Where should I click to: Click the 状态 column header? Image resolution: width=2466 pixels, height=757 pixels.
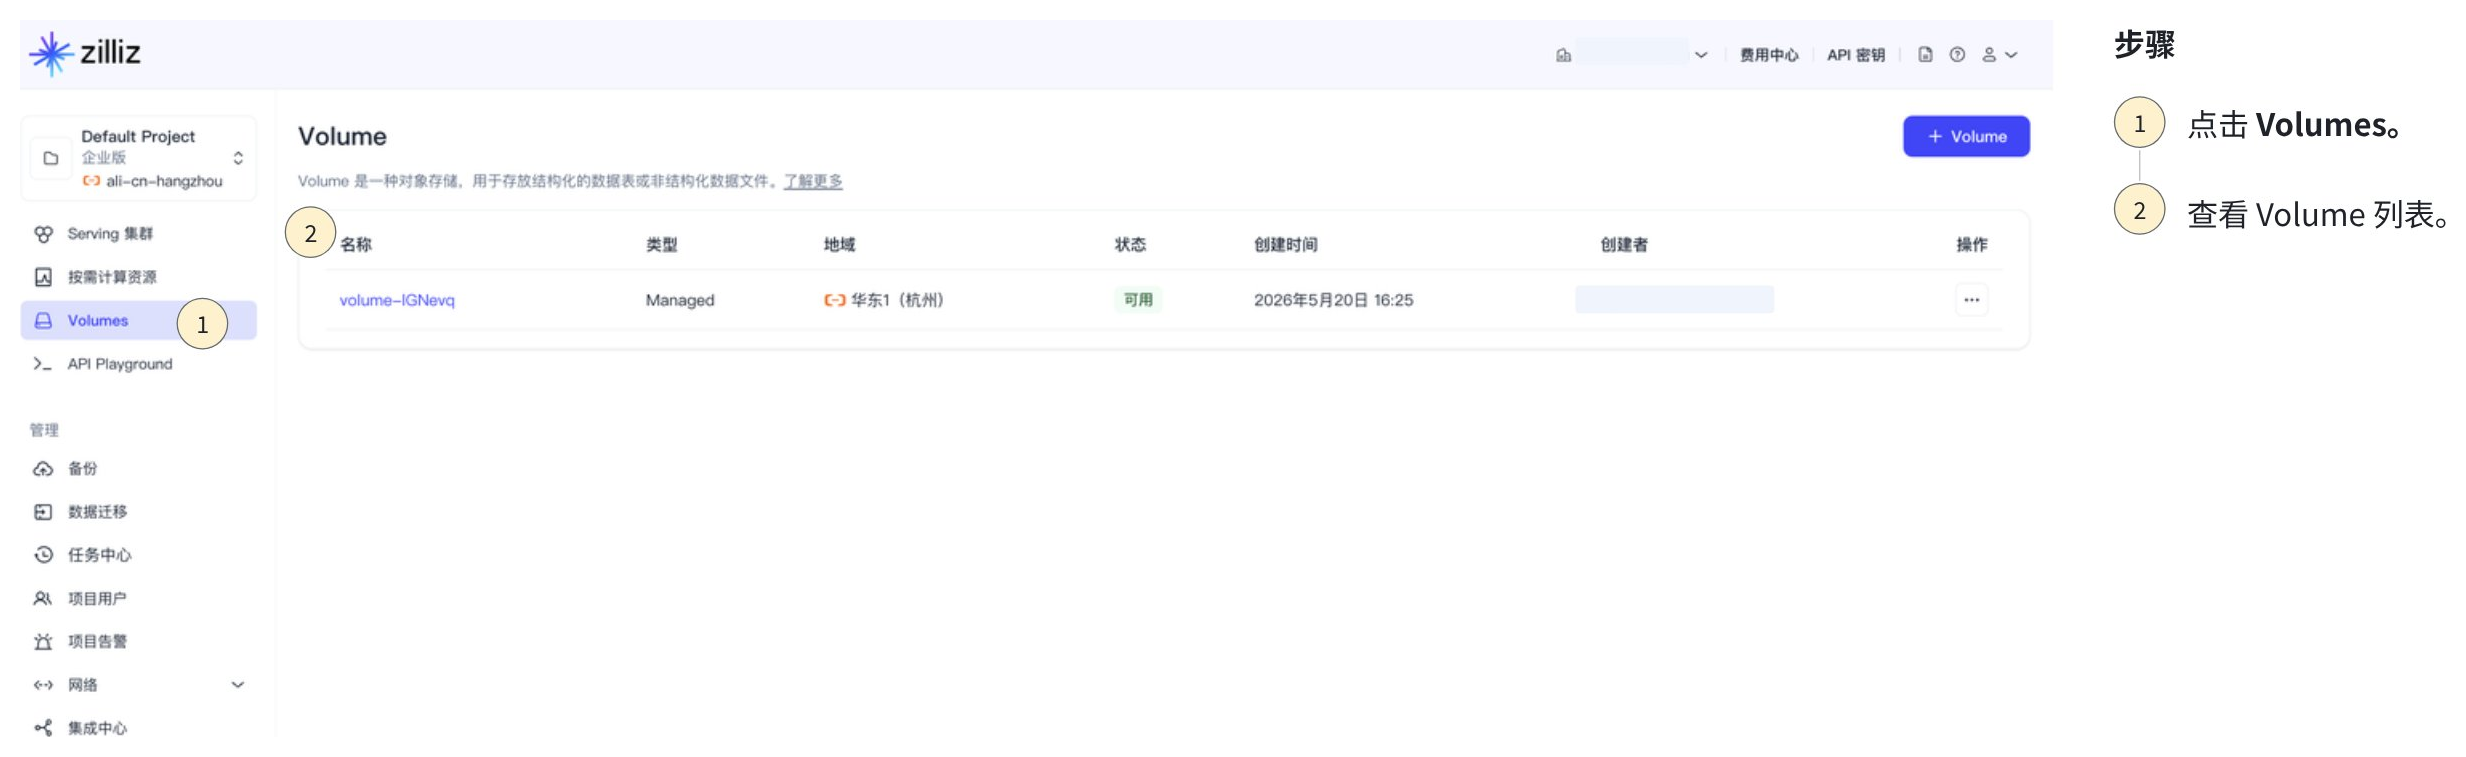tap(1131, 245)
